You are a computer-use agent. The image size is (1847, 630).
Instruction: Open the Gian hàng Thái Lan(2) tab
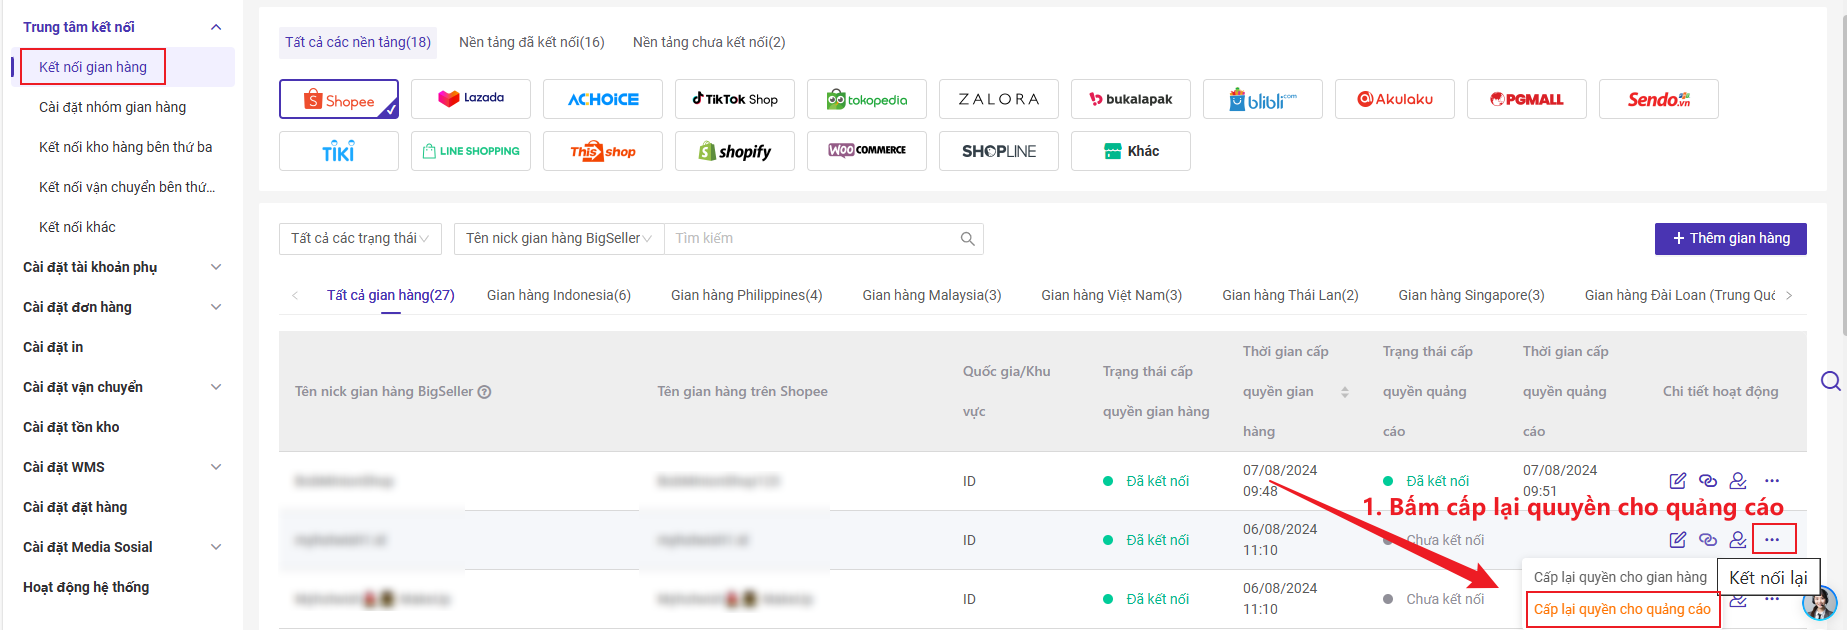1291,295
